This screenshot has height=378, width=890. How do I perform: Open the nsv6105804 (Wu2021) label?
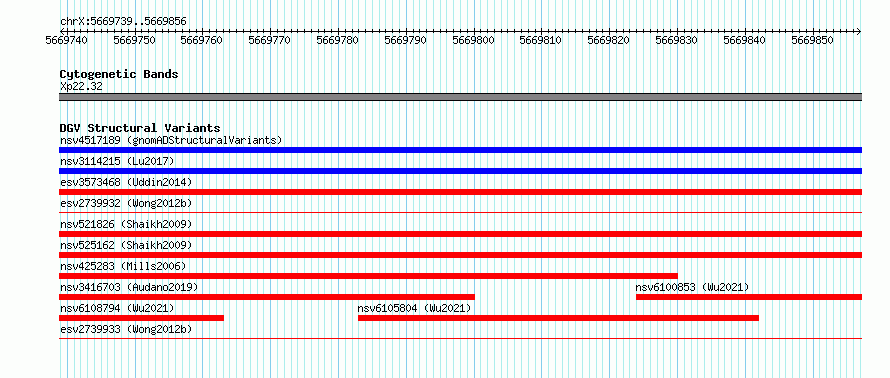(x=414, y=308)
